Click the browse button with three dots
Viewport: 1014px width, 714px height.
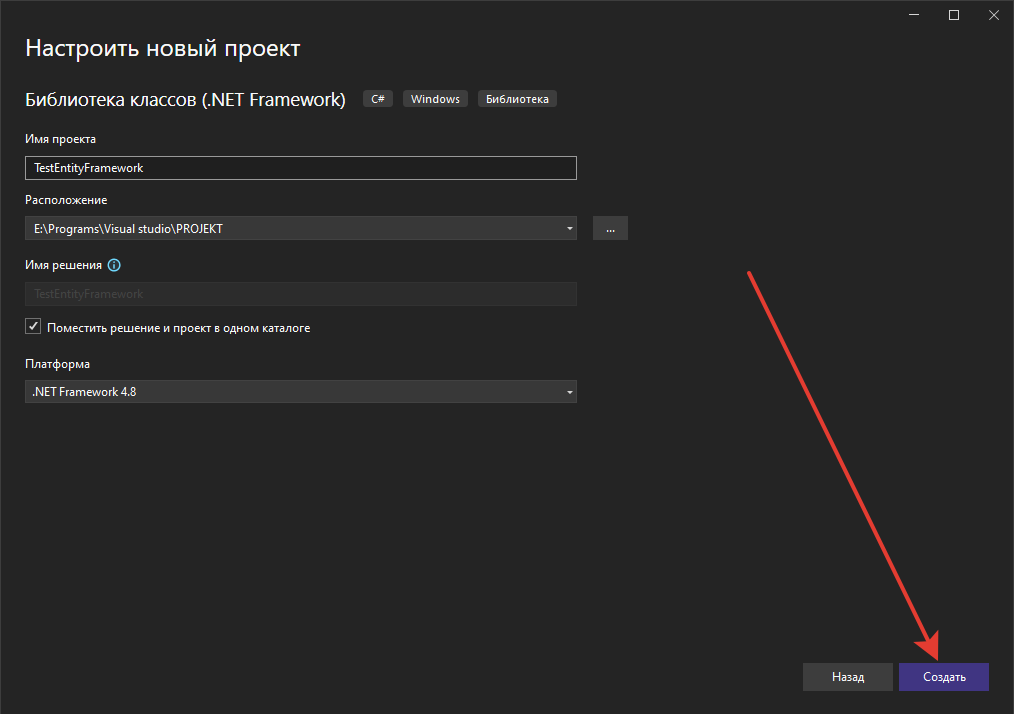click(610, 228)
